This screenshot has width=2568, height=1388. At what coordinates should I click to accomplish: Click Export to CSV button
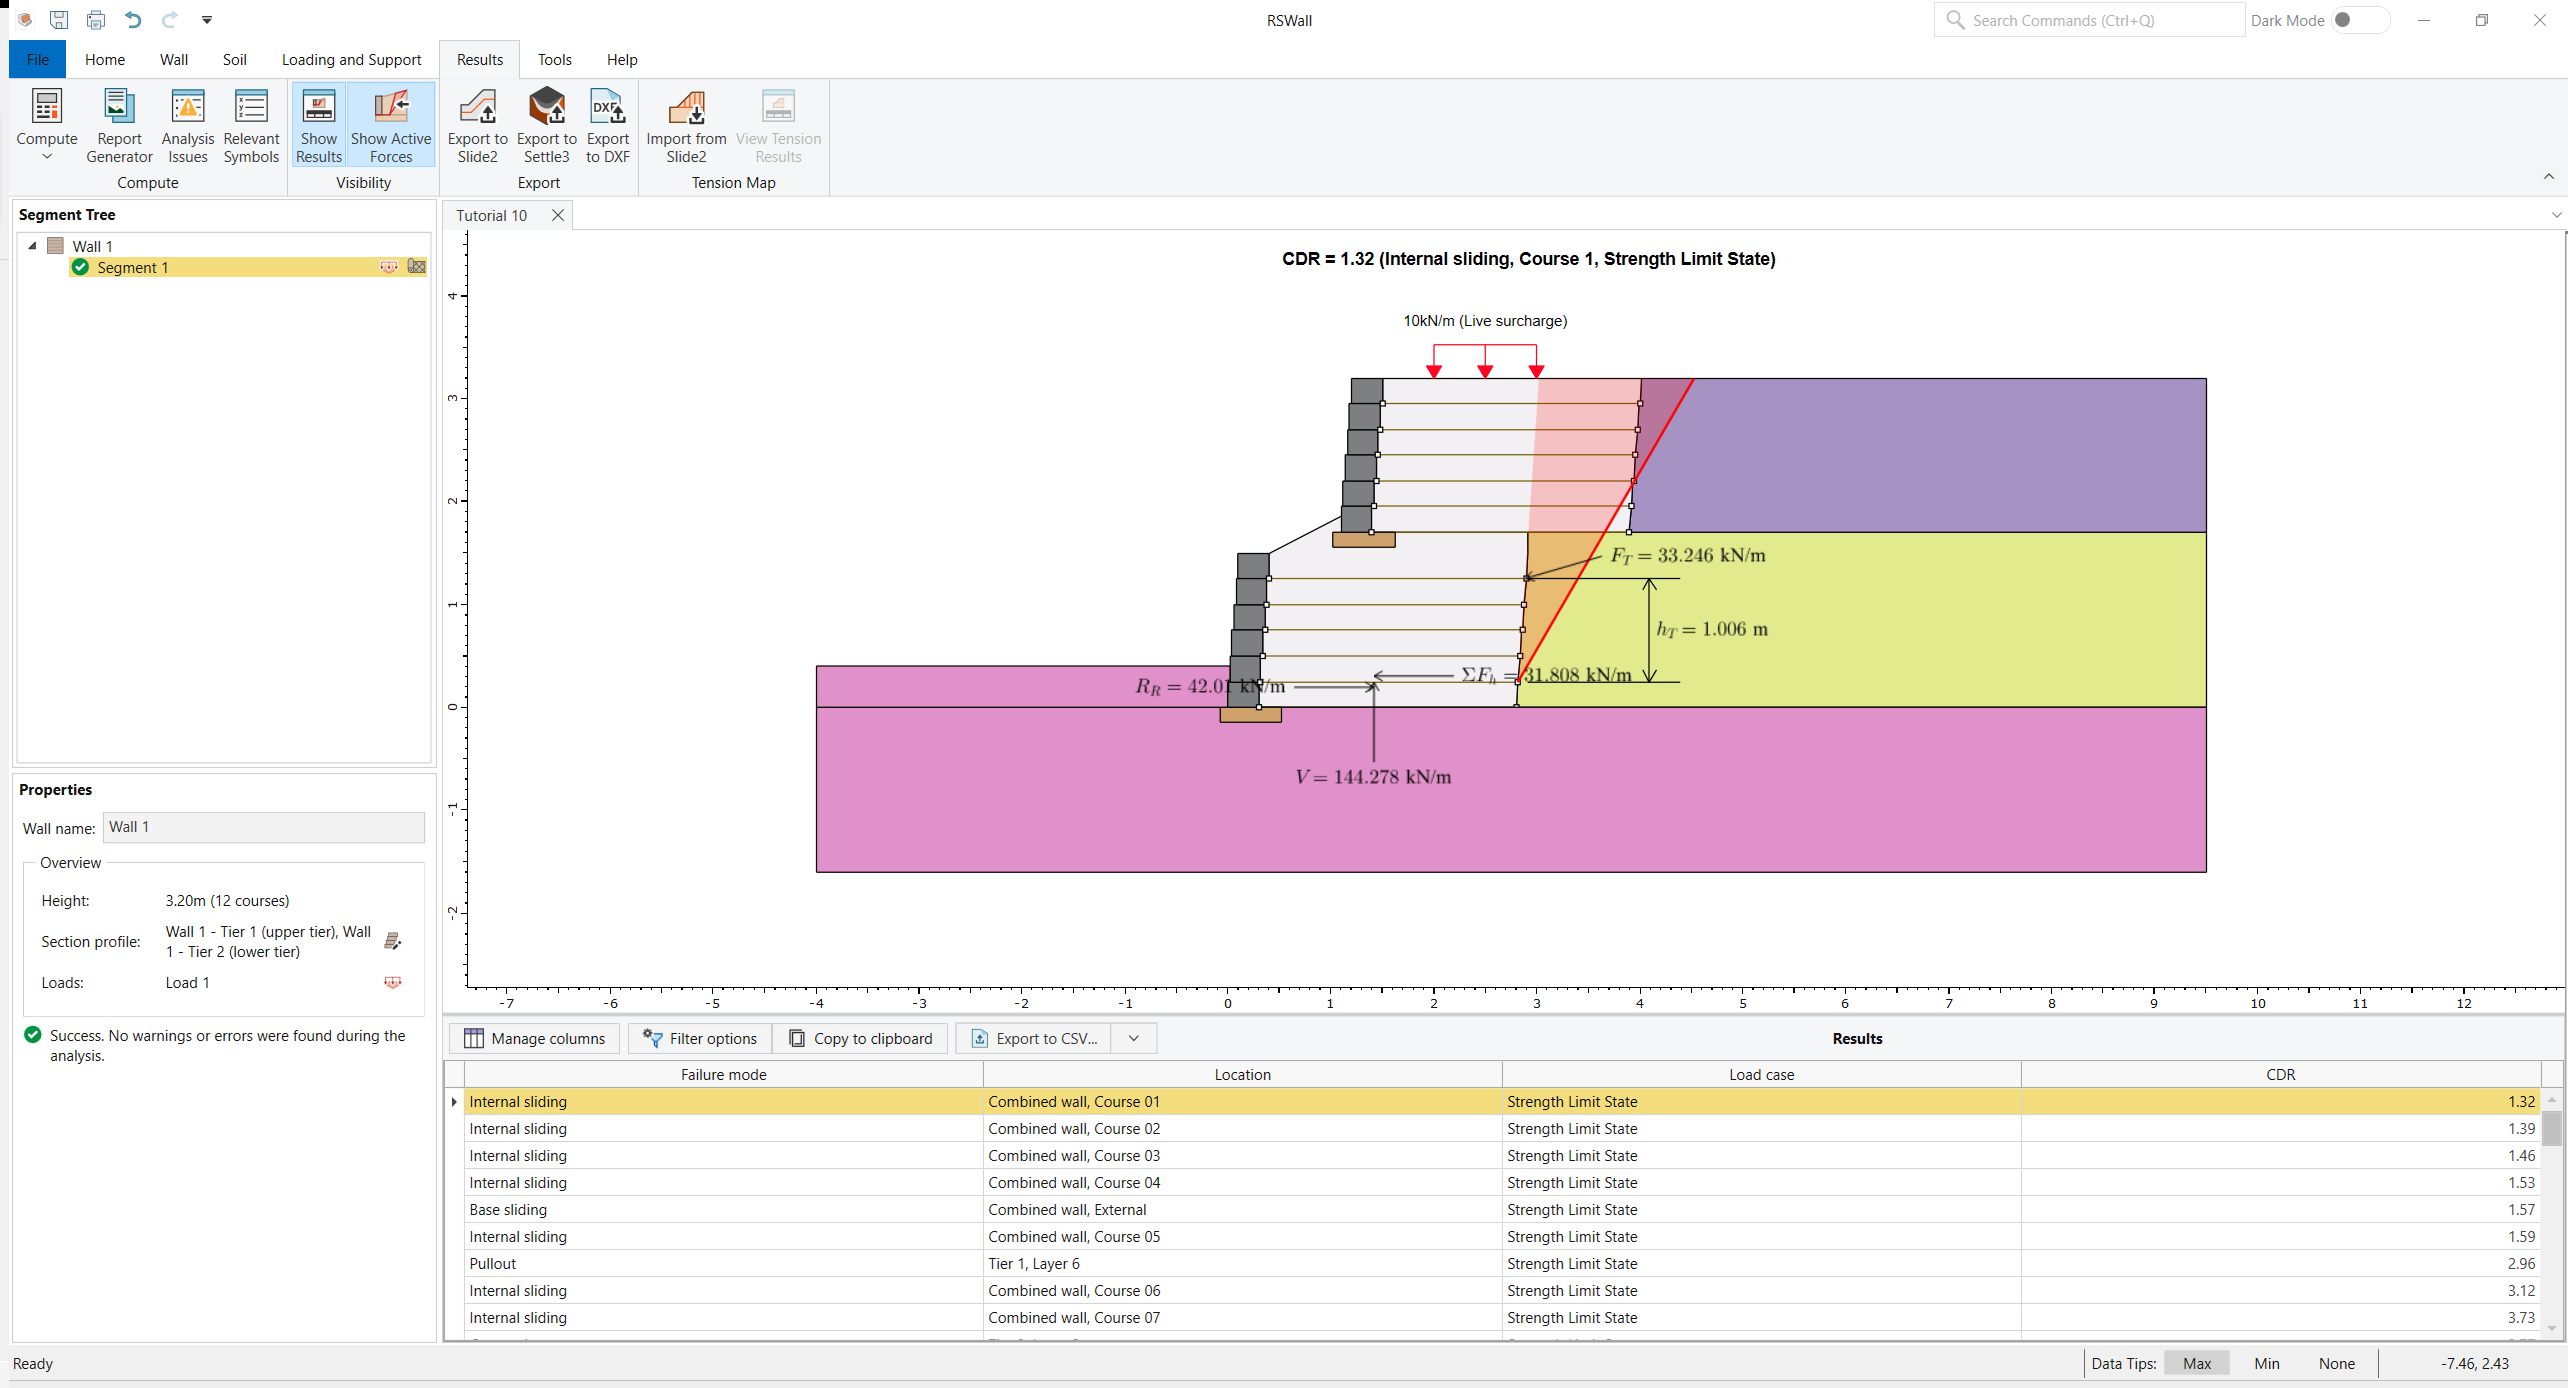(x=1034, y=1038)
